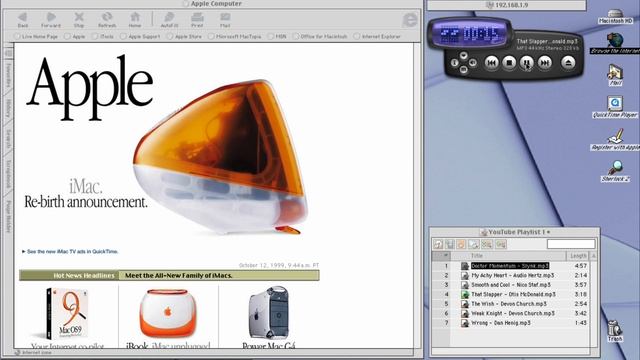Open Internet Explorer favorites bar link
Viewport: 640px width, 360px height.
point(377,36)
